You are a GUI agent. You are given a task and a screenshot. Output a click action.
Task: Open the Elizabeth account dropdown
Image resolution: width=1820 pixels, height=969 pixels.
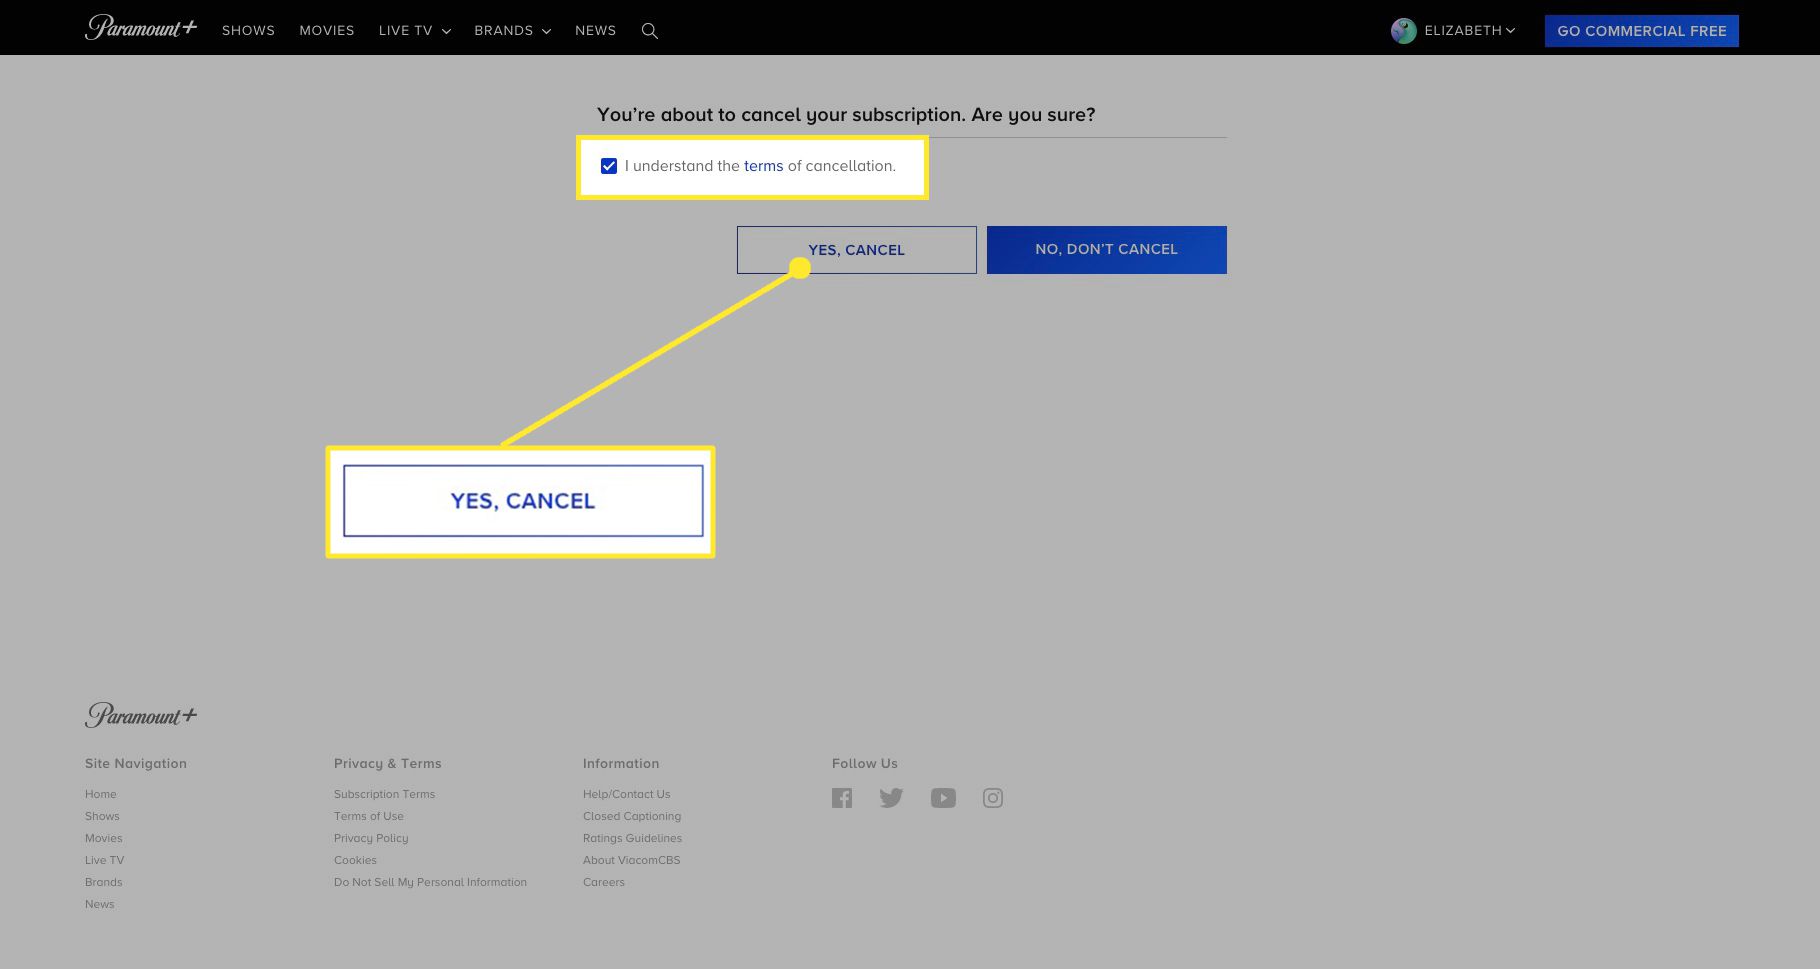(x=1470, y=31)
